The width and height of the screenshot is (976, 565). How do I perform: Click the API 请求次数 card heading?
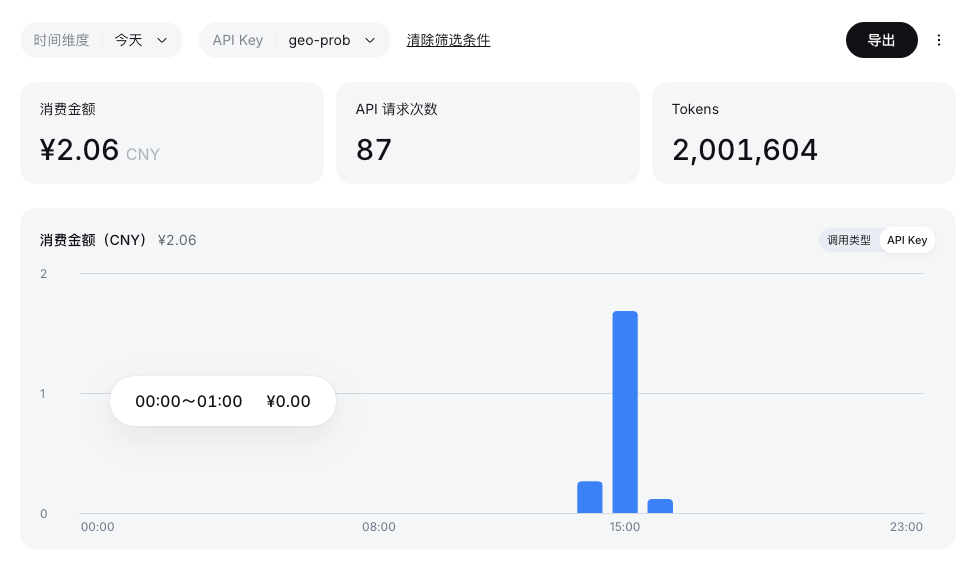pos(396,109)
